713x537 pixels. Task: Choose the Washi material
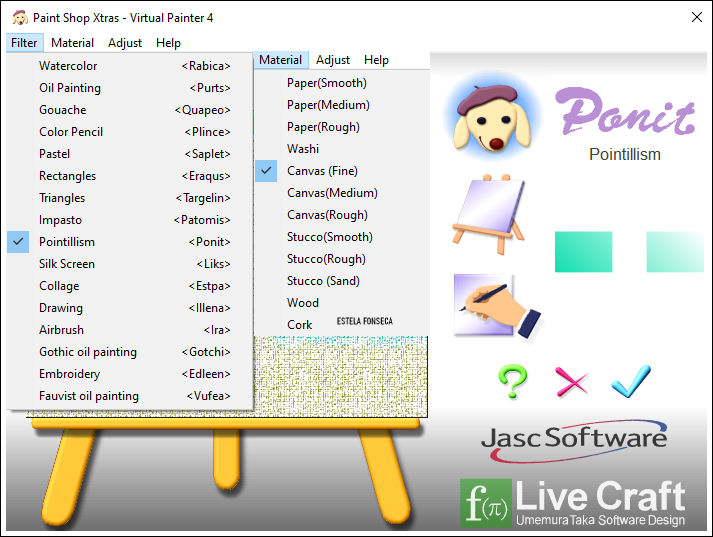click(x=342, y=149)
